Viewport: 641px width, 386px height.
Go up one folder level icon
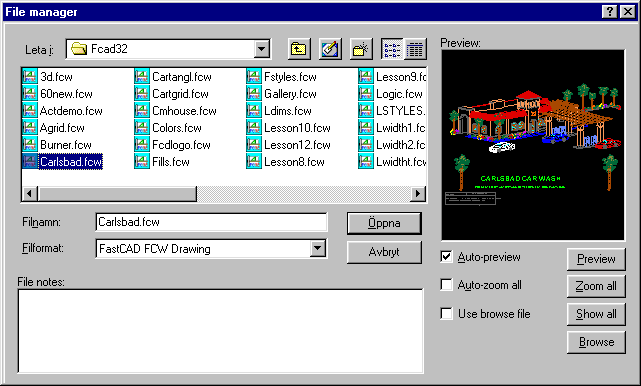(x=299, y=49)
